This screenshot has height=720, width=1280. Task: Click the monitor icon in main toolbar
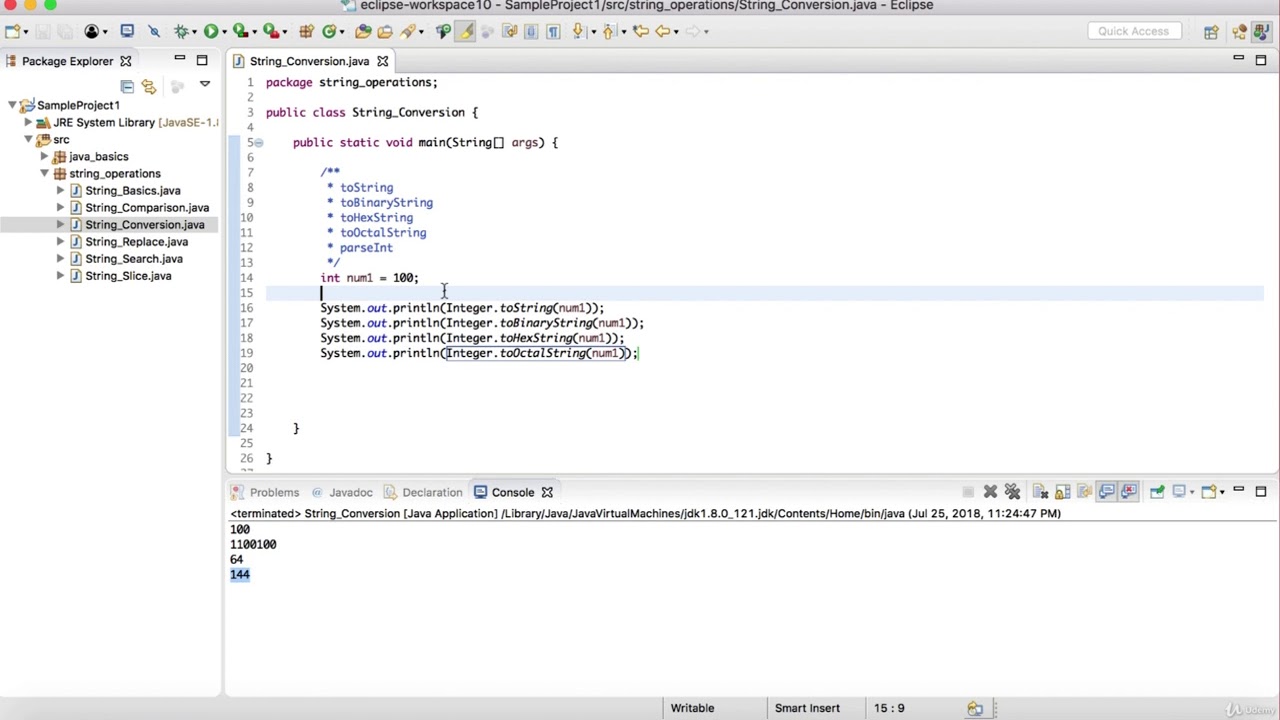pyautogui.click(x=128, y=31)
